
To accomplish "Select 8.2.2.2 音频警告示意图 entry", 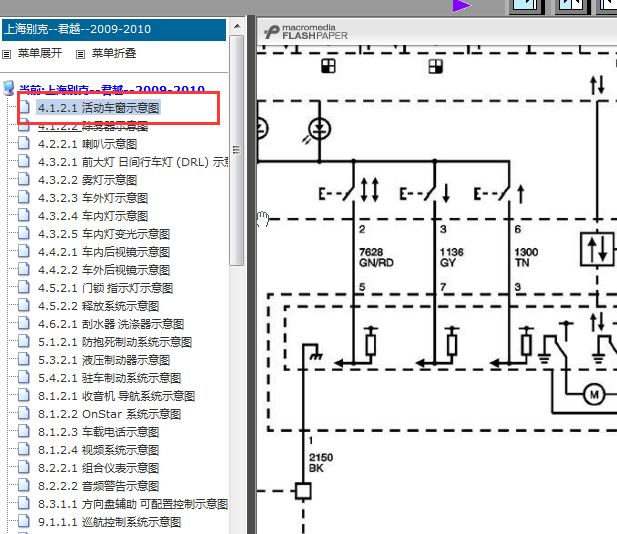I will tap(98, 486).
